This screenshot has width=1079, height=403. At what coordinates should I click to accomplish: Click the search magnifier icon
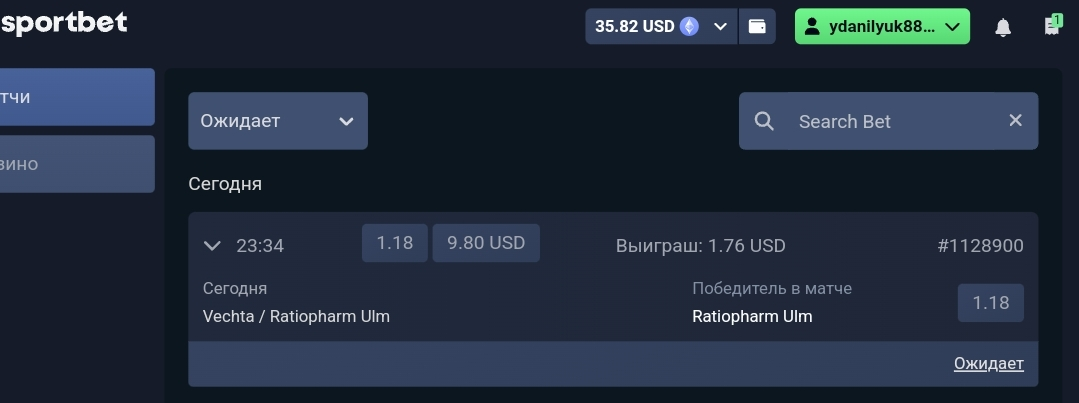click(764, 121)
